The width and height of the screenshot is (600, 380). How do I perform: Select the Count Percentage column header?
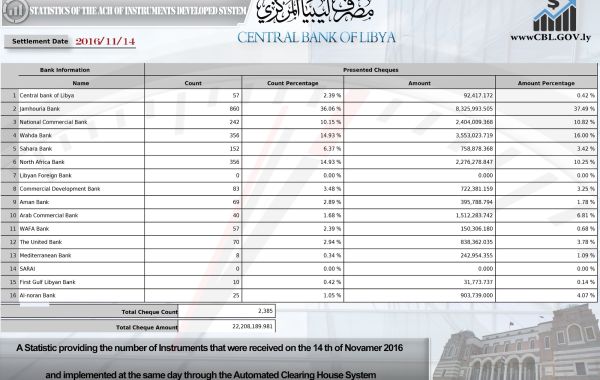293,83
